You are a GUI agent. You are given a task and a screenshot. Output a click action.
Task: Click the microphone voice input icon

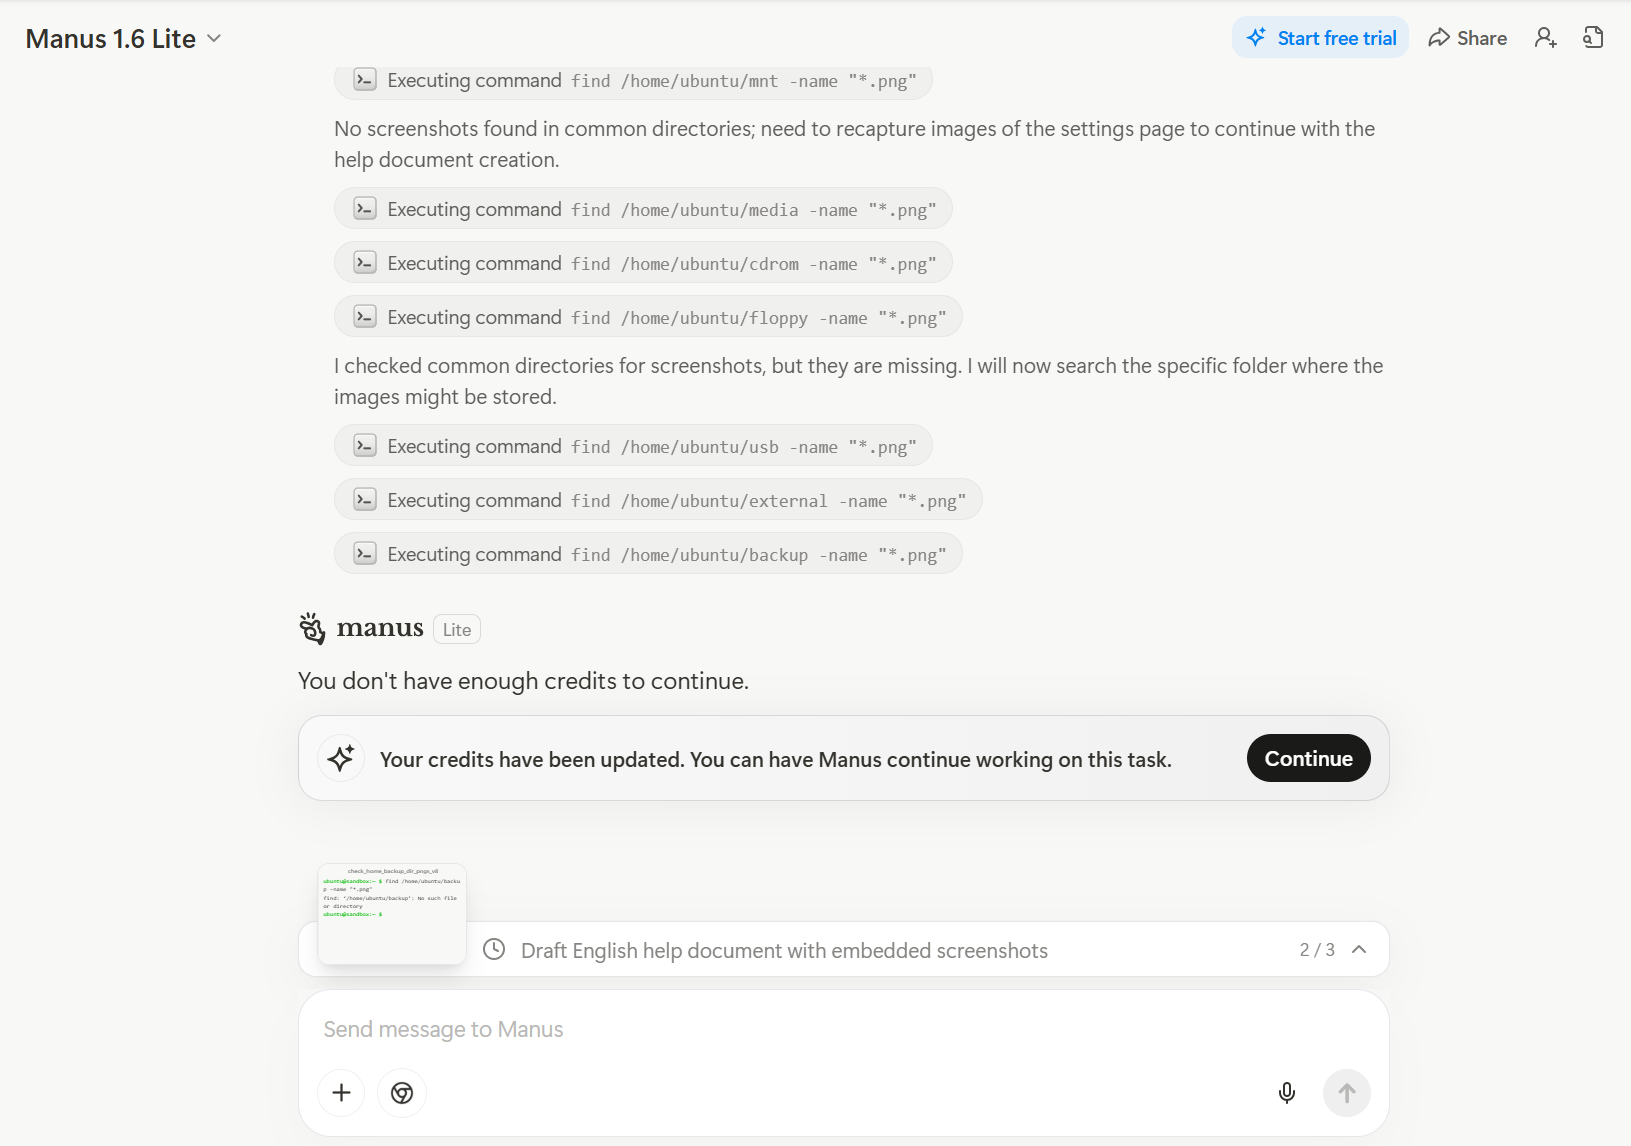coord(1287,1093)
